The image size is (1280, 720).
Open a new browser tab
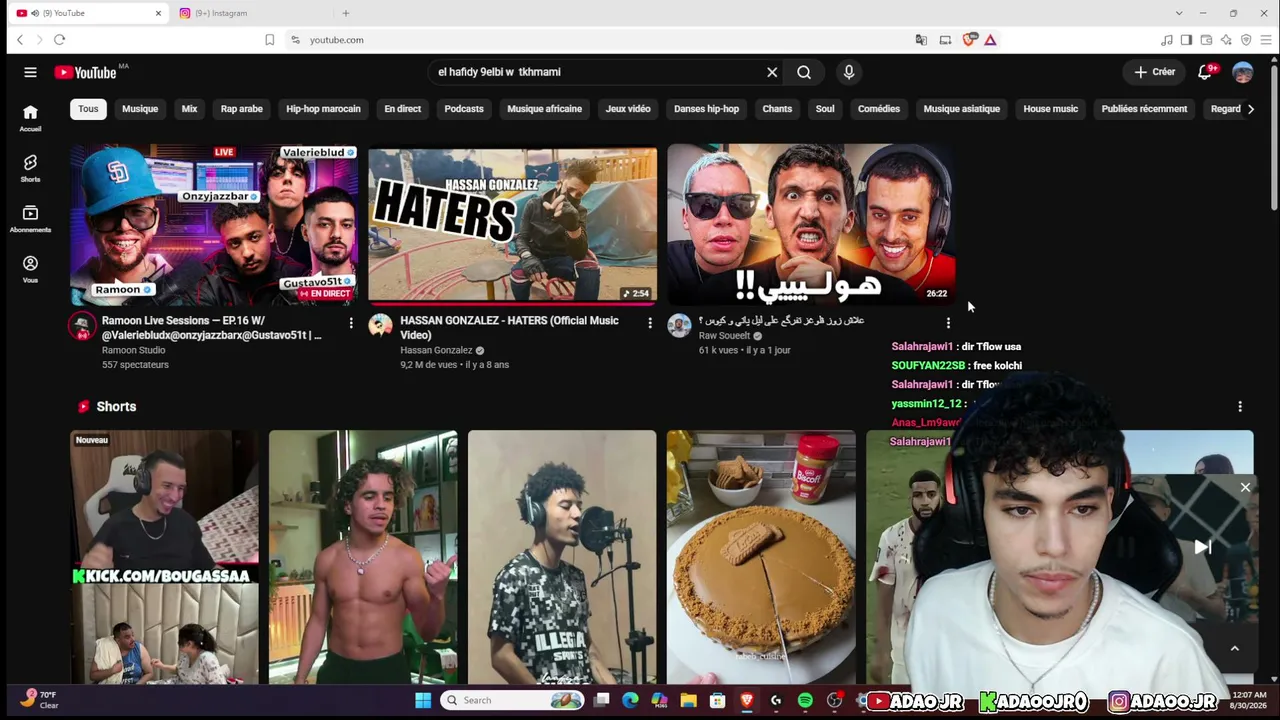pyautogui.click(x=346, y=13)
